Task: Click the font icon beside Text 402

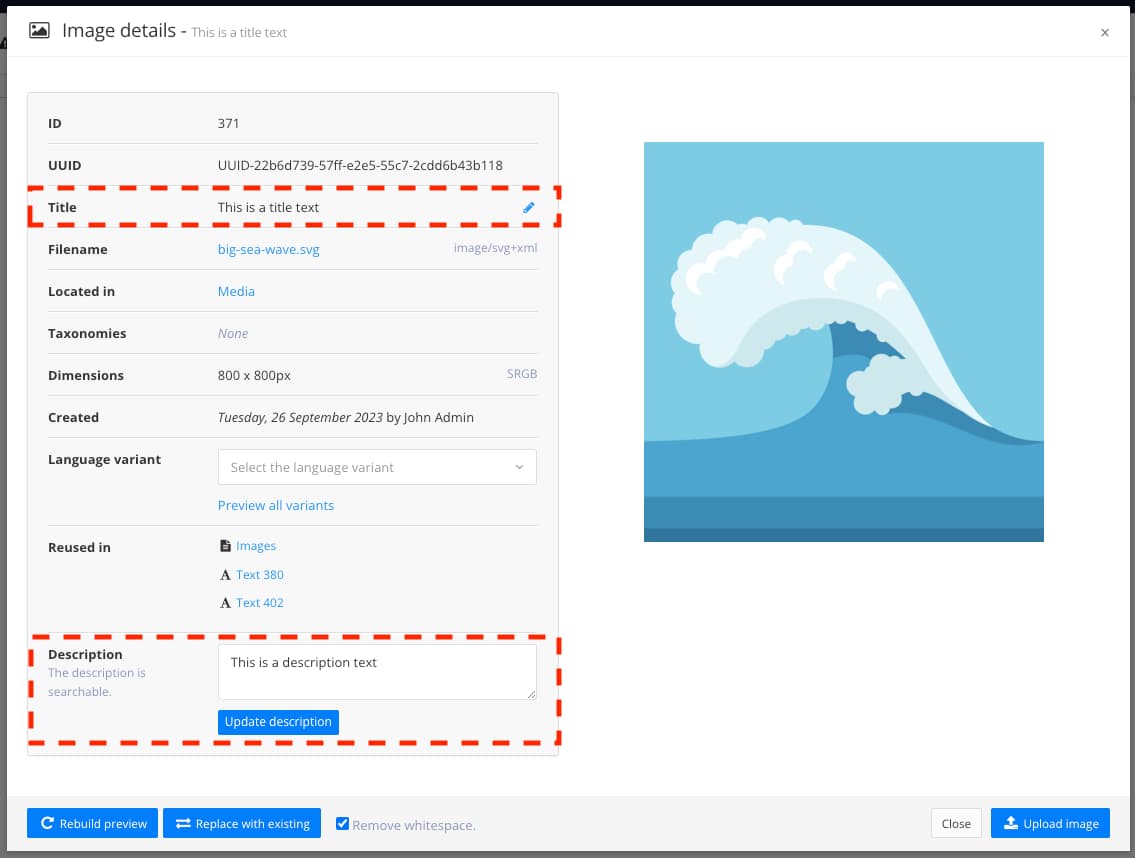Action: coord(225,603)
